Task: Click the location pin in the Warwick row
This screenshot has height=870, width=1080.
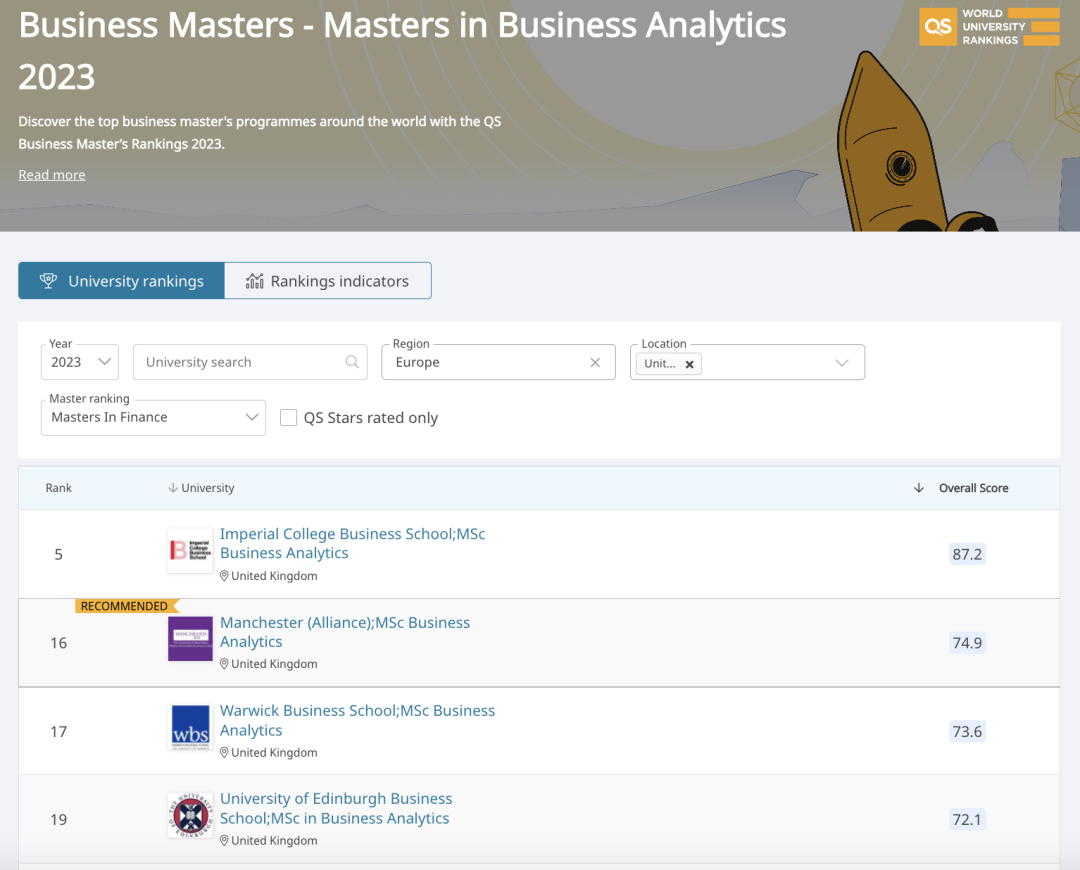Action: click(224, 753)
